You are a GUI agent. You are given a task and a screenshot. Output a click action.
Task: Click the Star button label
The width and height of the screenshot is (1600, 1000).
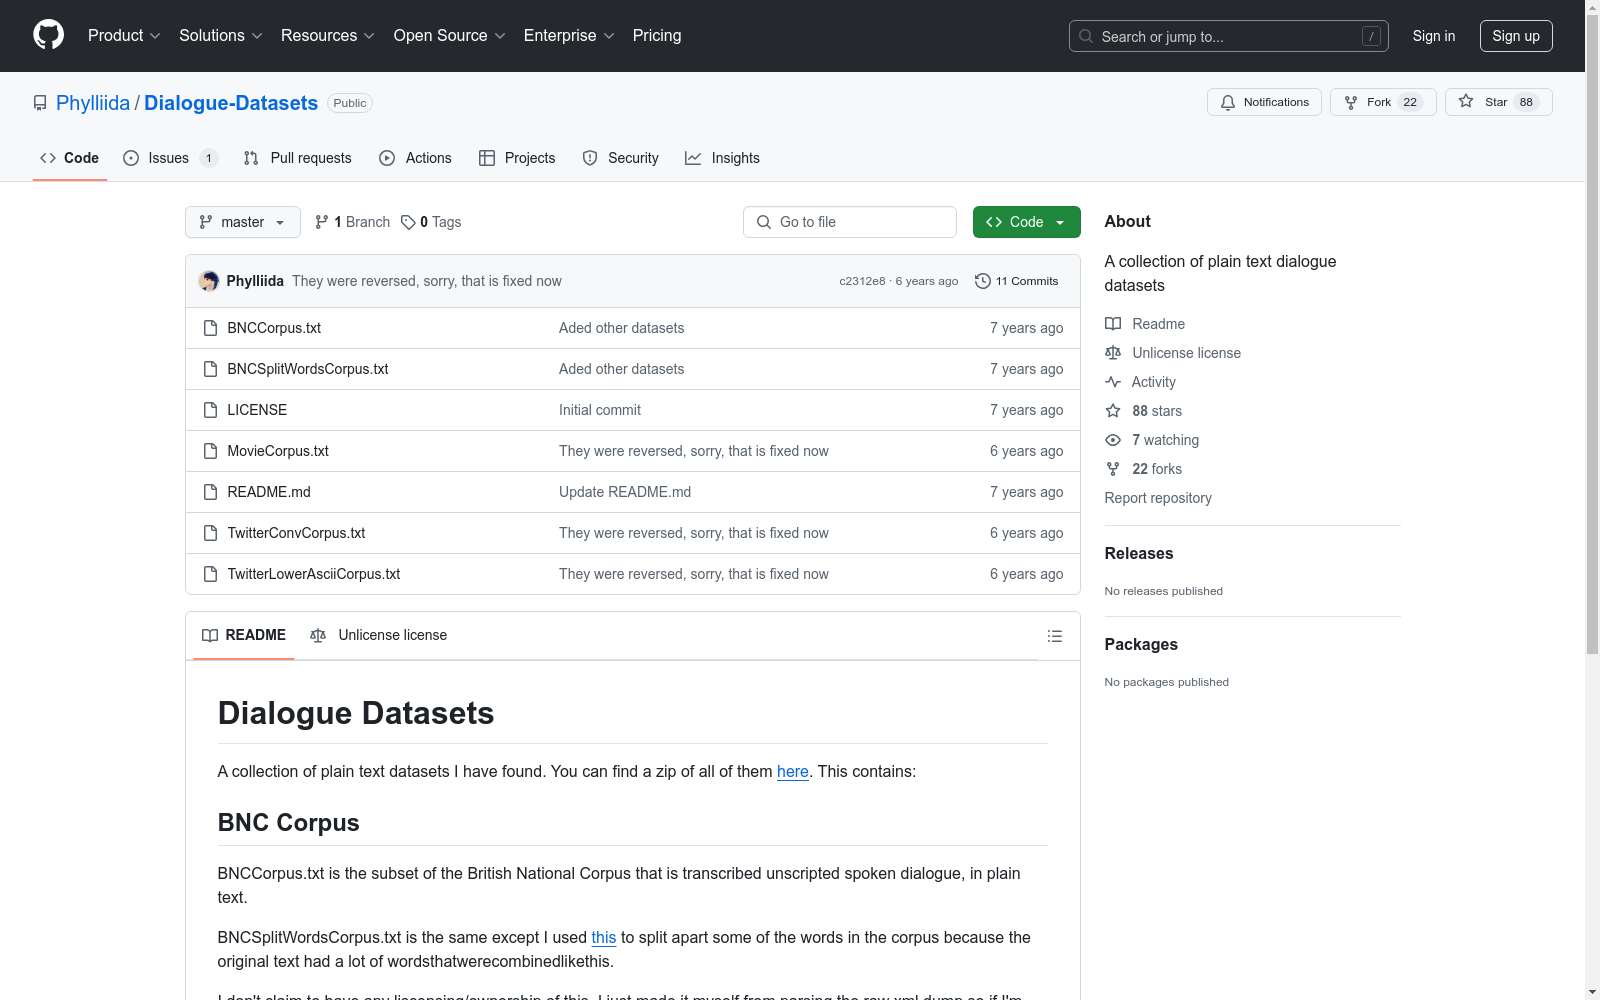1496,102
